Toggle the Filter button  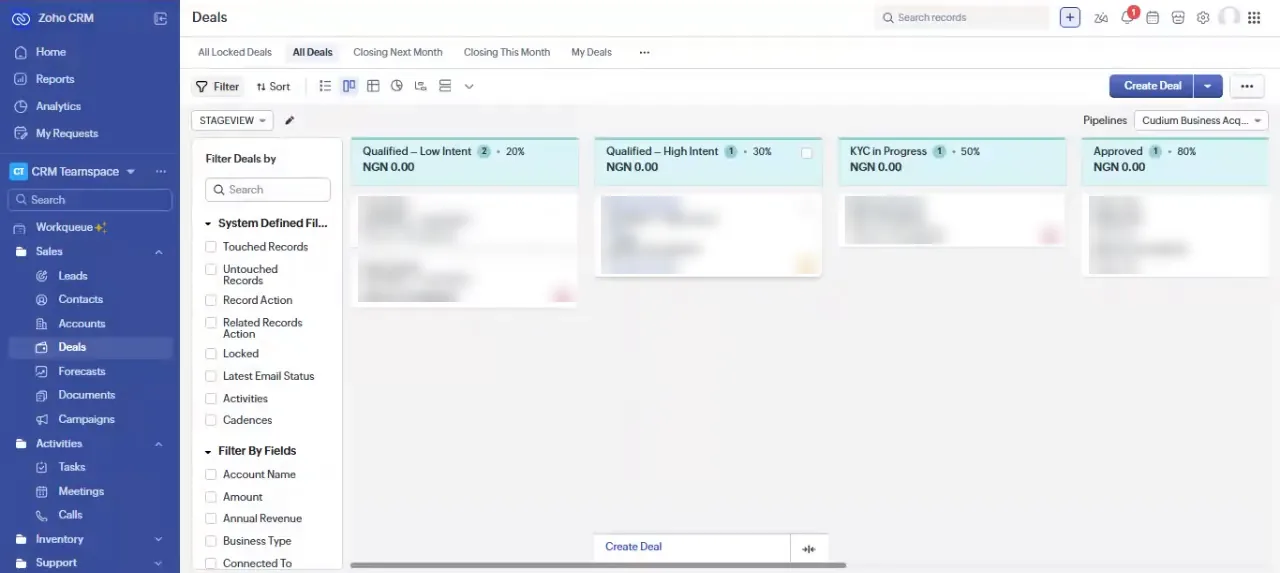(217, 86)
